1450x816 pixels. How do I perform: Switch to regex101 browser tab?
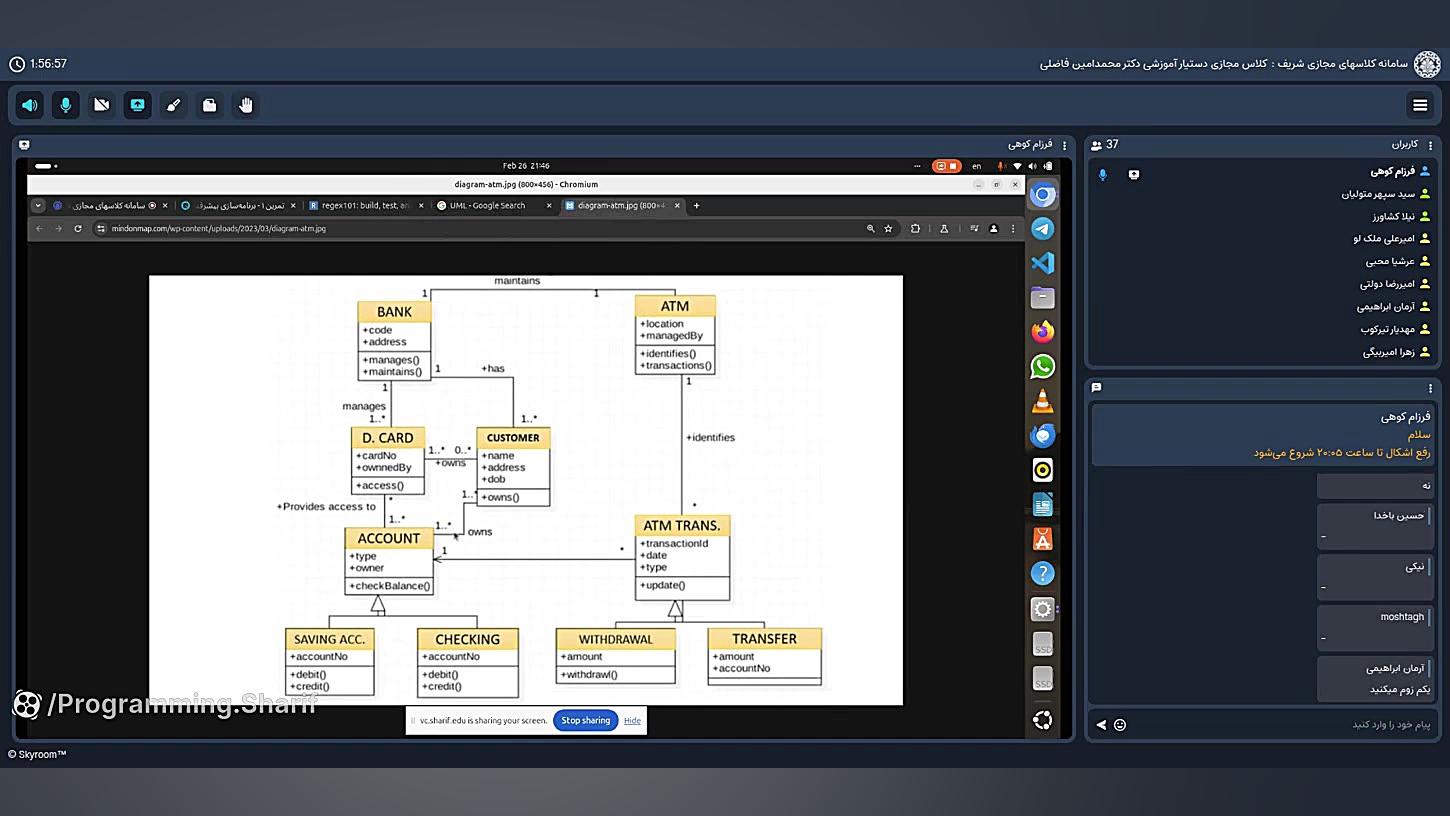point(365,205)
